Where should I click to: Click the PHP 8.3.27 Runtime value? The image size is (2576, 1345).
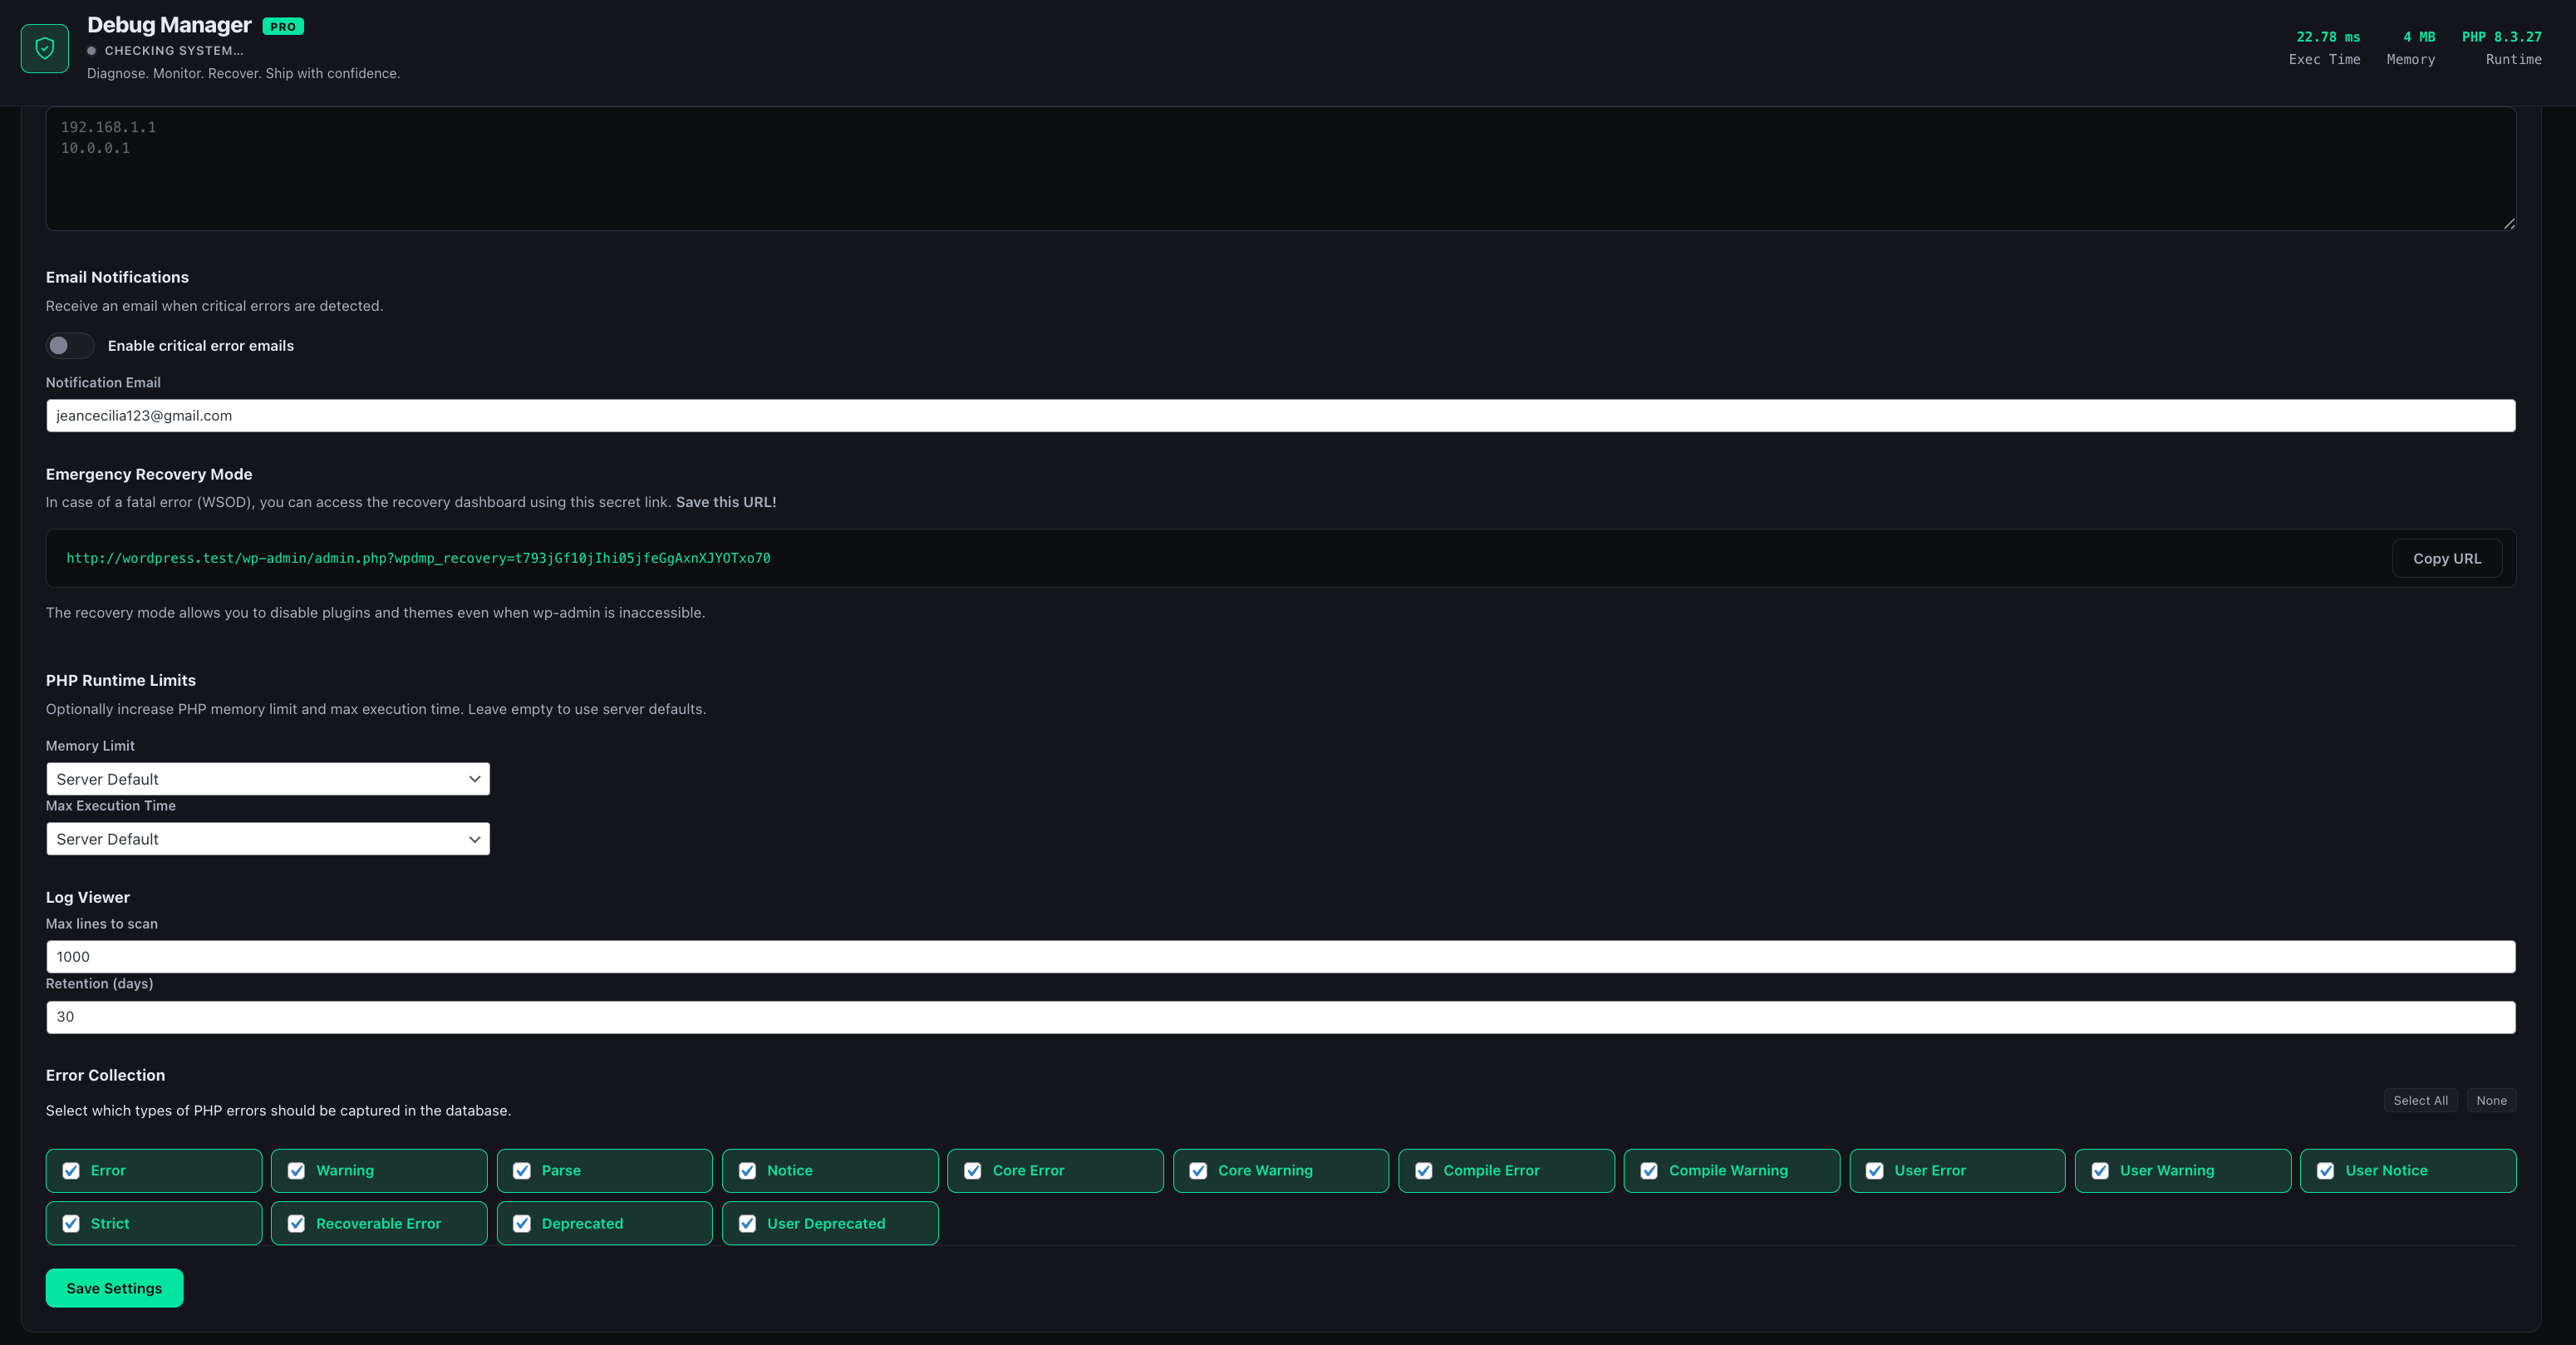click(2501, 37)
